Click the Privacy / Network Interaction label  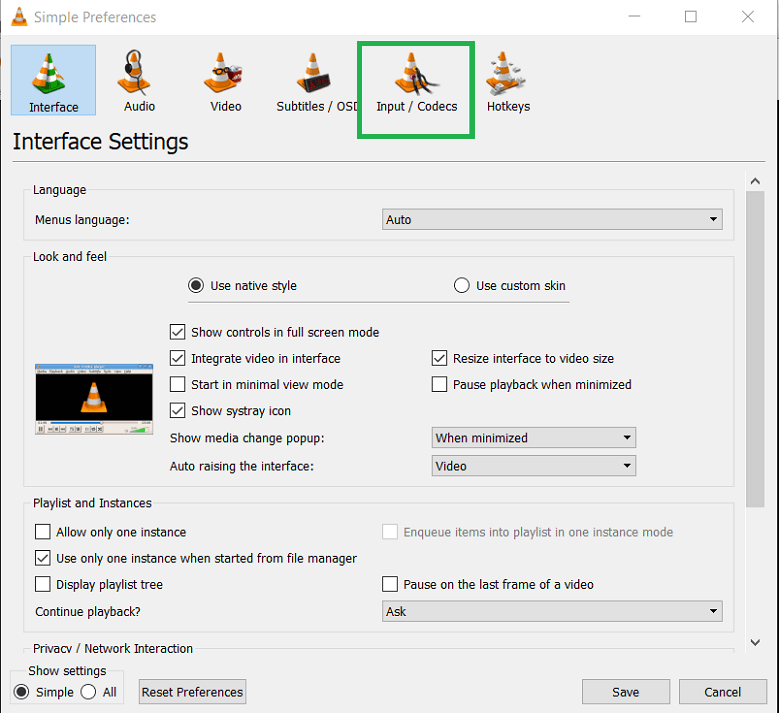pyautogui.click(x=113, y=648)
